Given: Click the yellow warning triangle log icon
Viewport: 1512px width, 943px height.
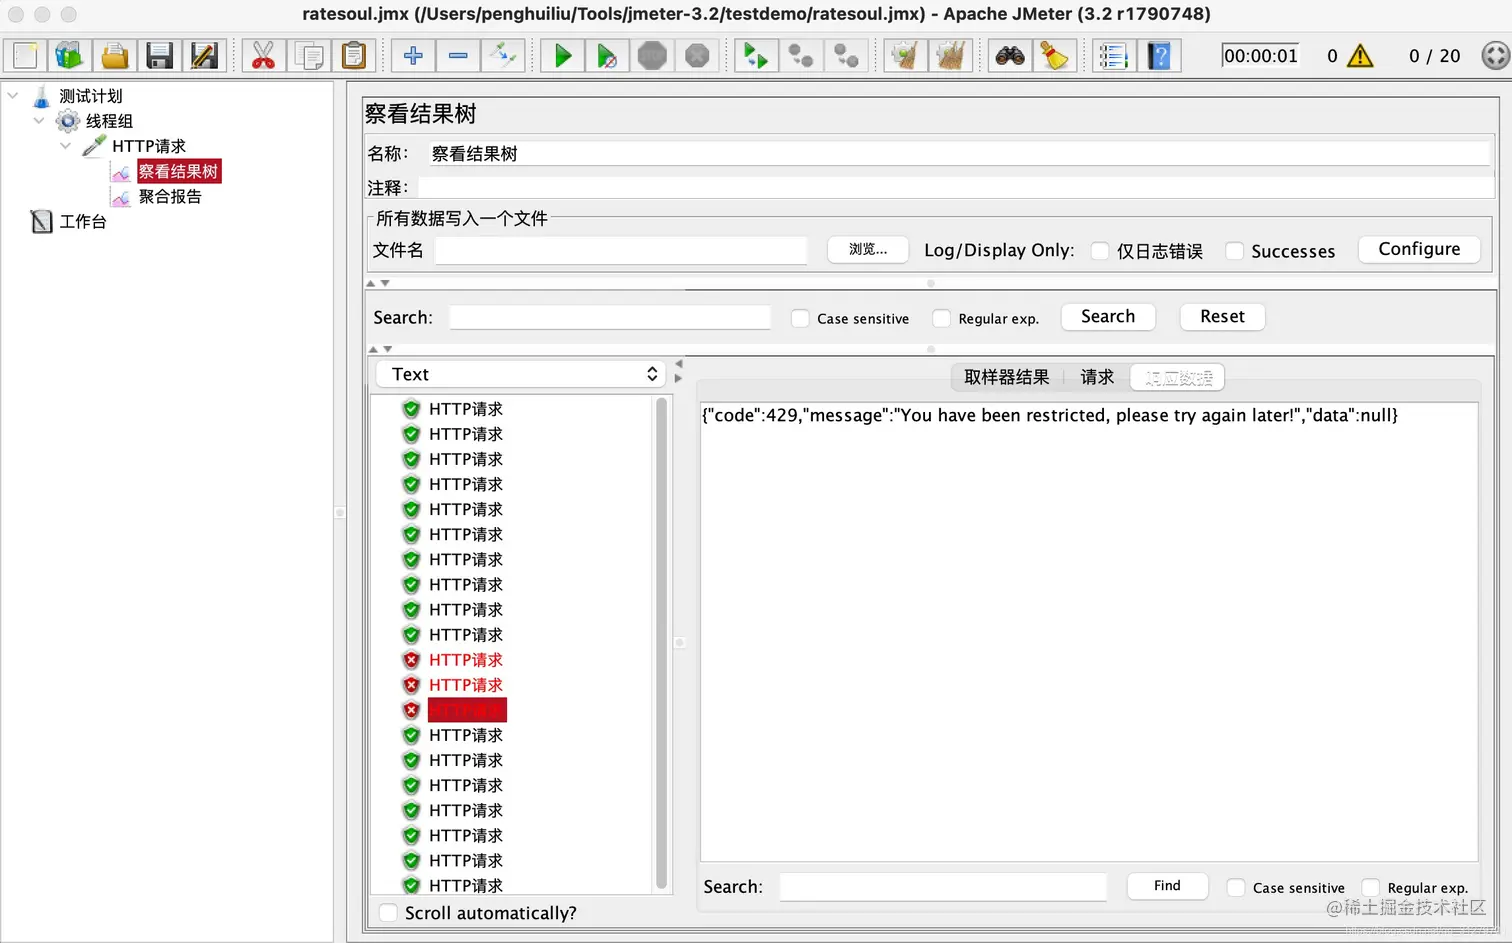Looking at the screenshot, I should (x=1360, y=55).
